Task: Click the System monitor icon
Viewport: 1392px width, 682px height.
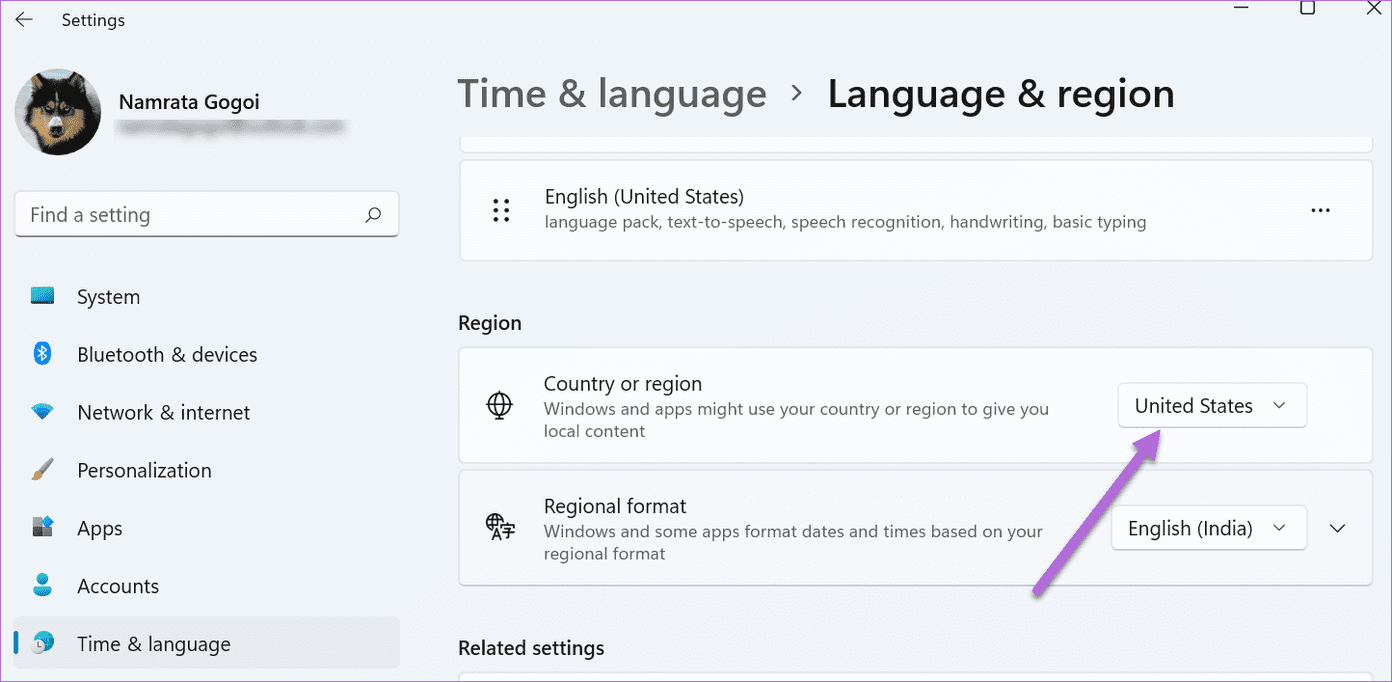Action: coord(42,296)
